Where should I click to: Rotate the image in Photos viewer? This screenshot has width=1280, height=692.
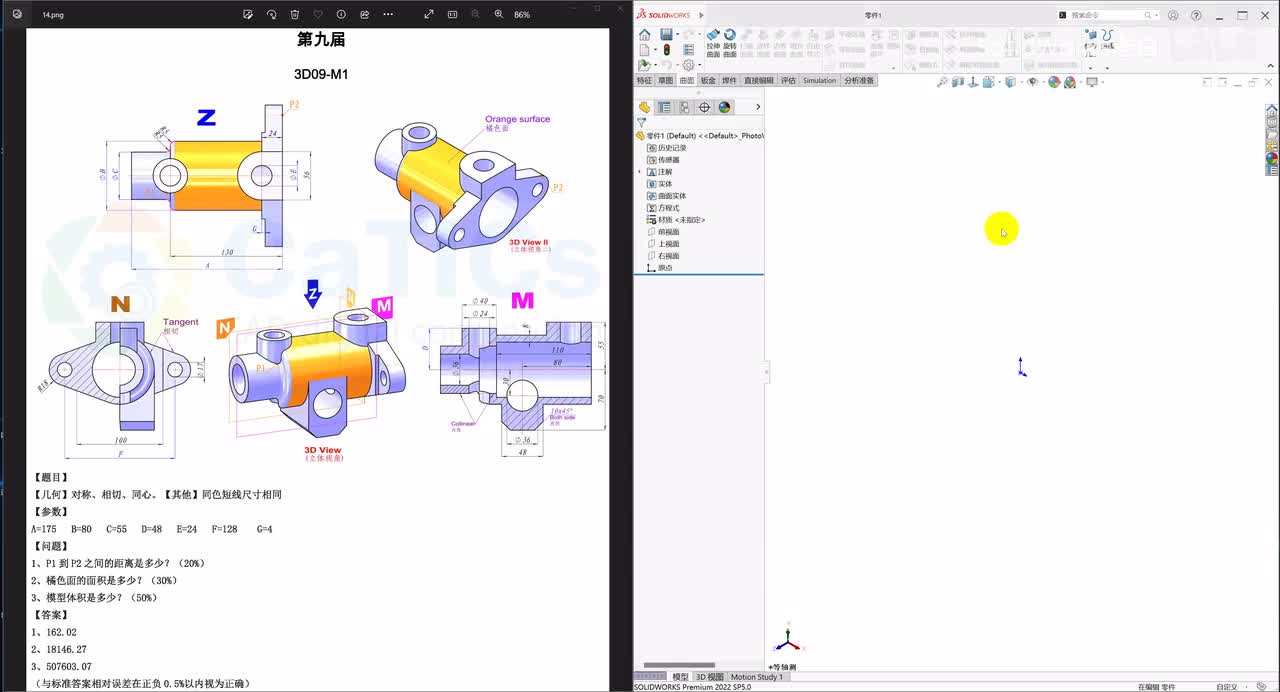click(x=271, y=15)
